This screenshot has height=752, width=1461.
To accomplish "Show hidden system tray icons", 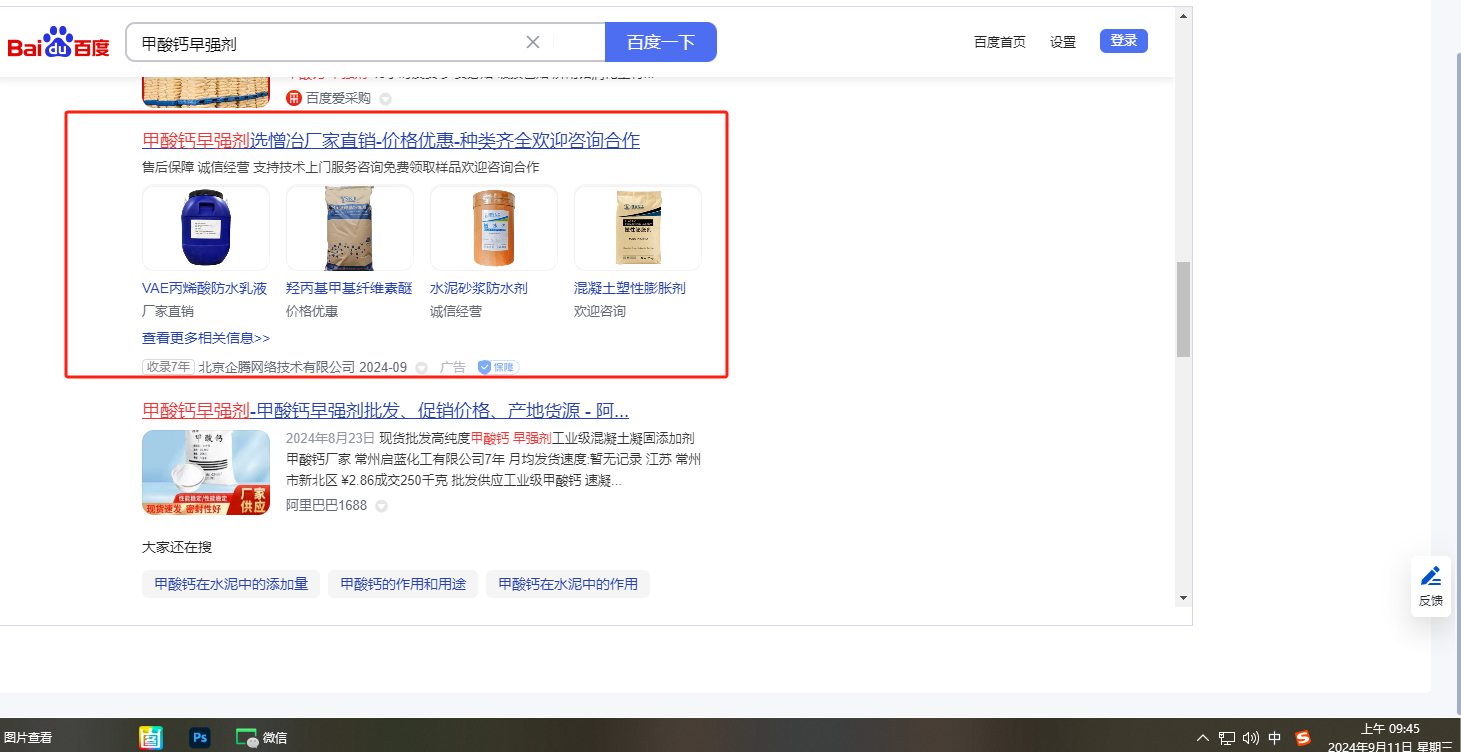I will (1203, 738).
